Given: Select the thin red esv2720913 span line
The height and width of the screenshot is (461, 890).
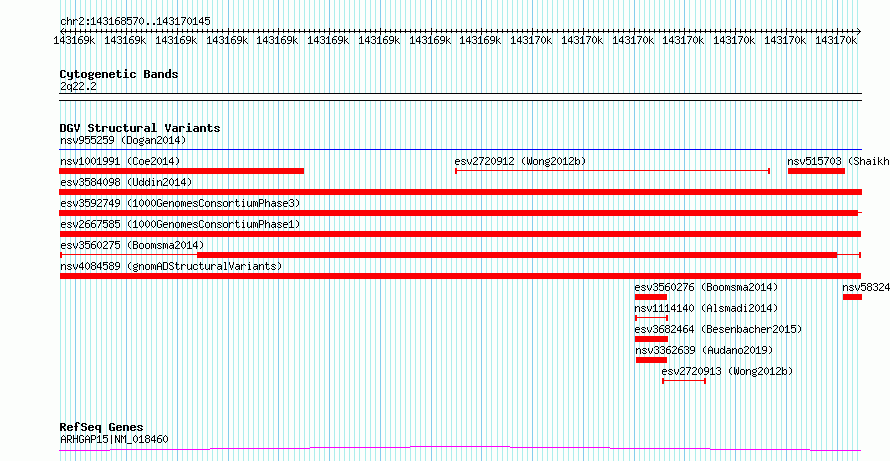Looking at the screenshot, I should (684, 381).
